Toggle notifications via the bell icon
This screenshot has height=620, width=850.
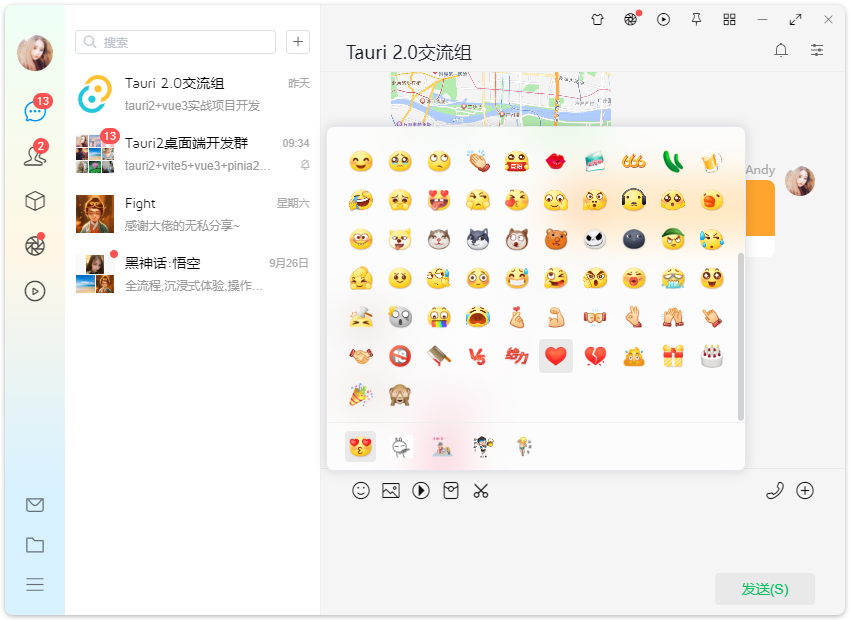pos(781,49)
